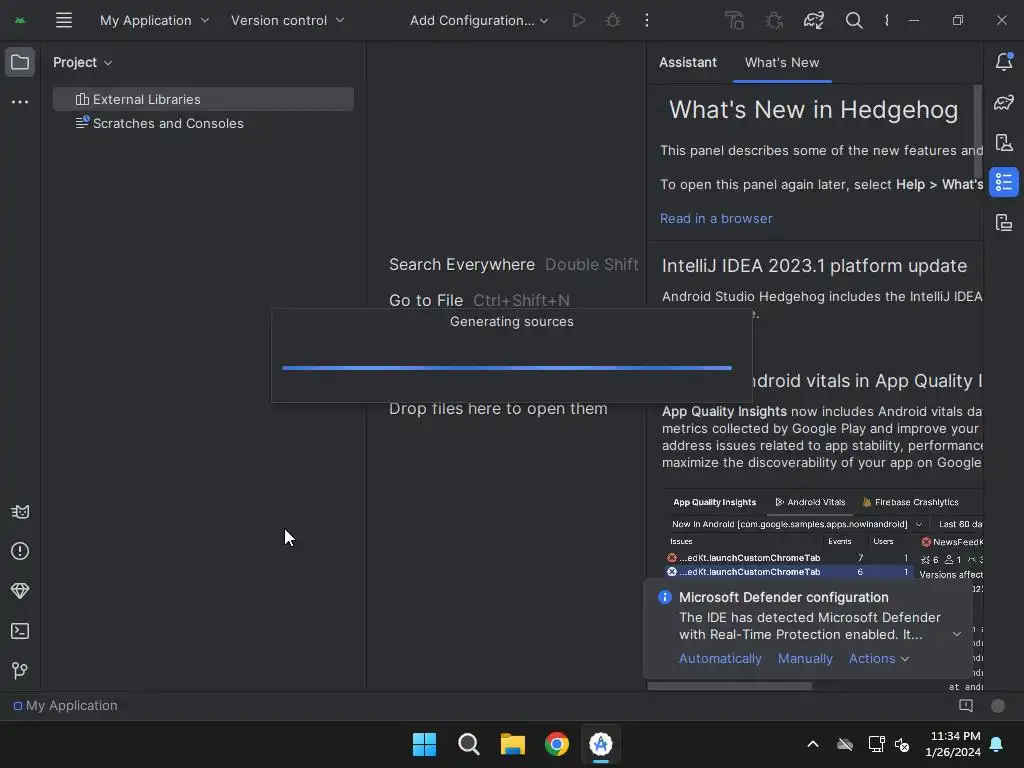Select External Libraries tree node
Screen dimensions: 1024x768
[203, 99]
